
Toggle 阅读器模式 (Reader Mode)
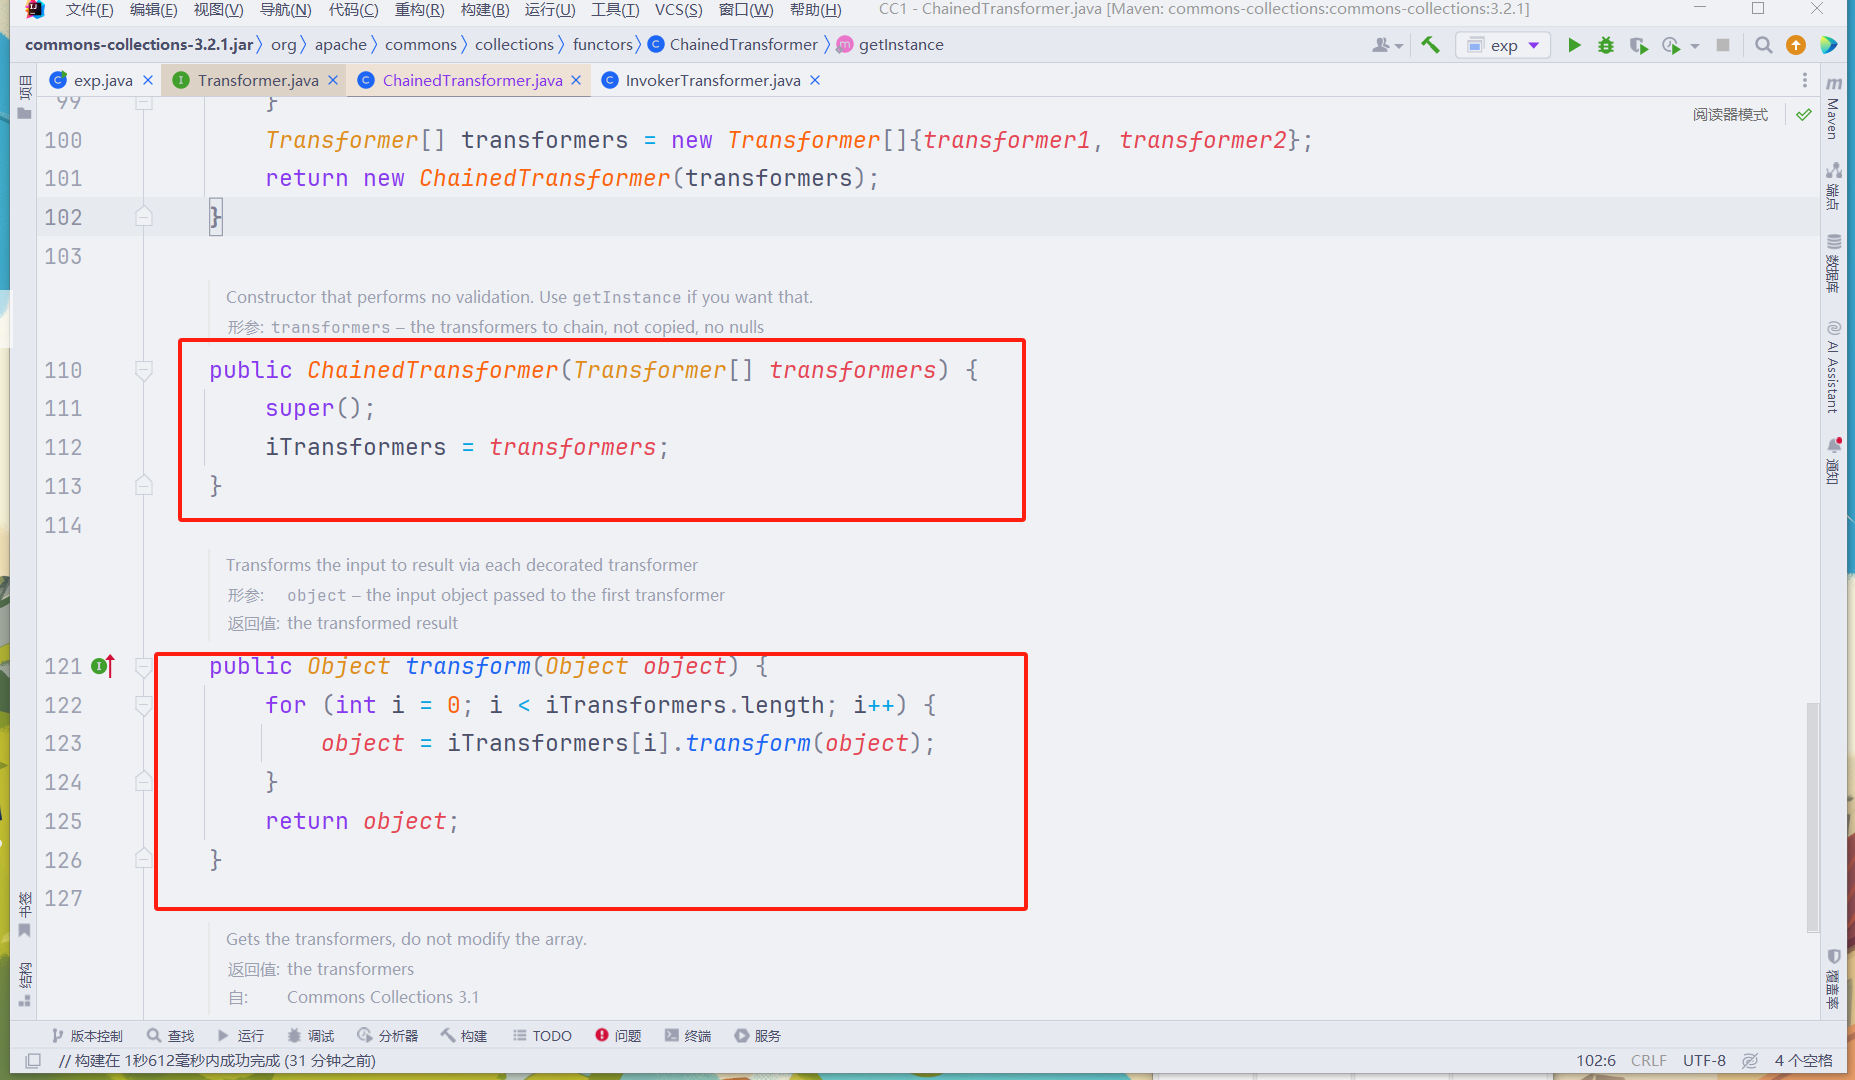tap(1730, 115)
